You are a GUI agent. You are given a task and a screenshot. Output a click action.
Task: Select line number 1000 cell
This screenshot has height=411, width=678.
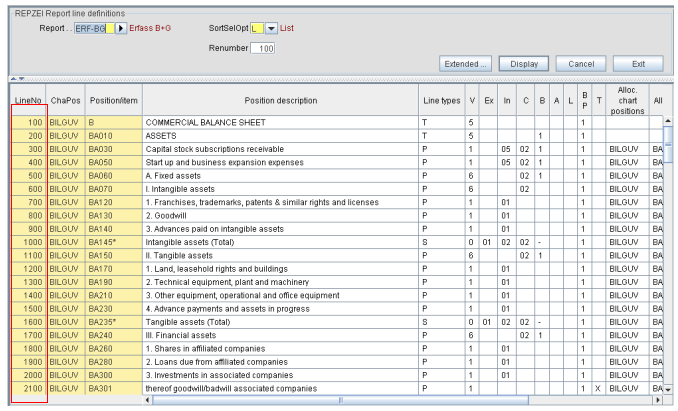click(x=29, y=242)
